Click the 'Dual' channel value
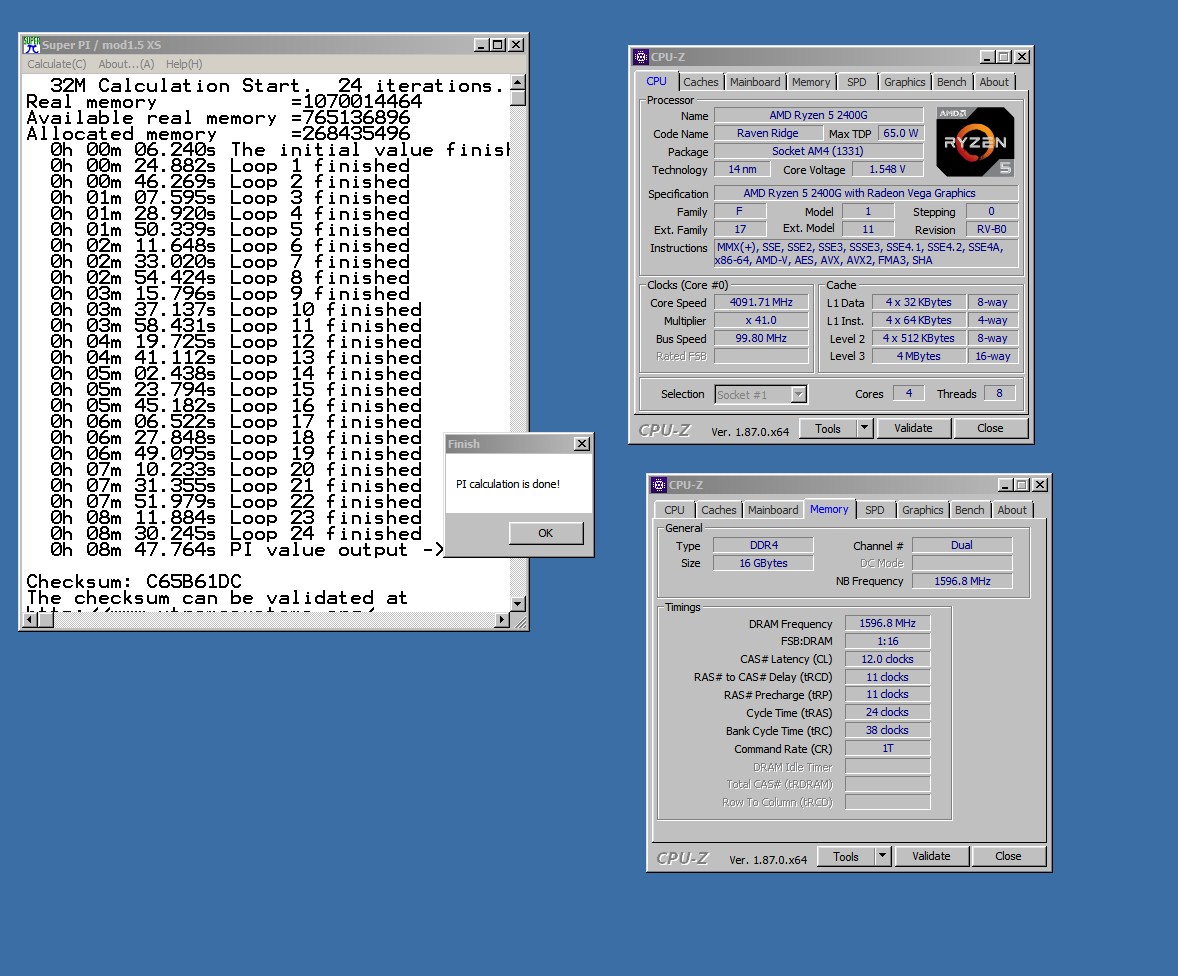Viewport: 1178px width, 976px height. coord(962,545)
